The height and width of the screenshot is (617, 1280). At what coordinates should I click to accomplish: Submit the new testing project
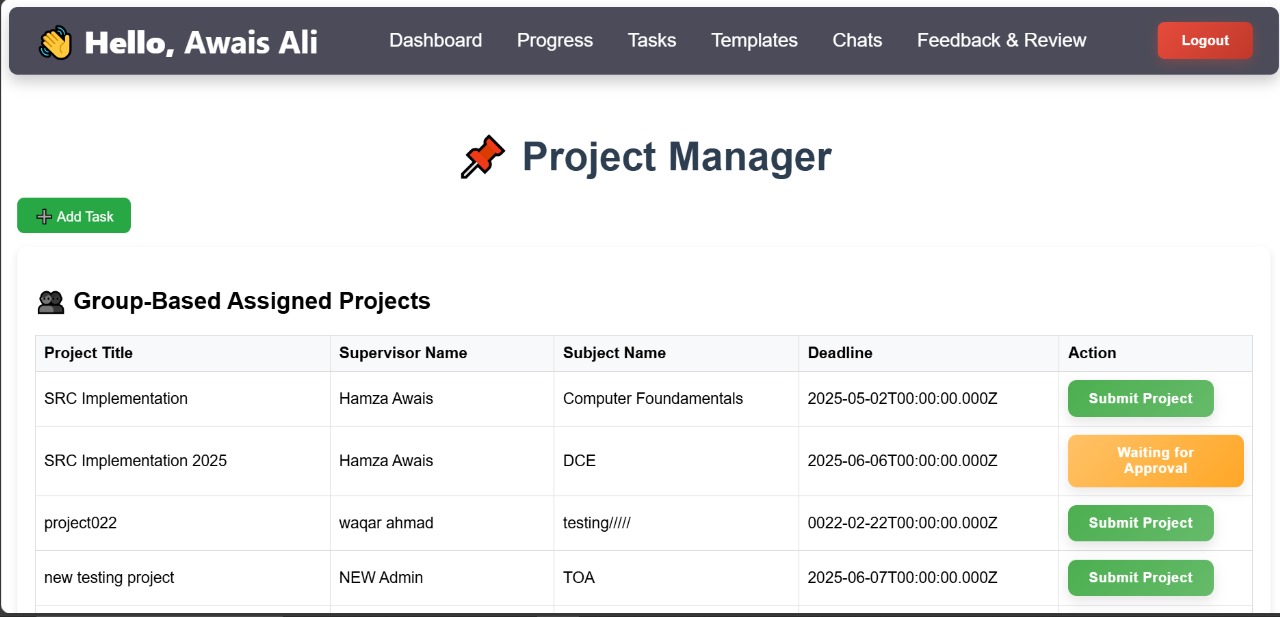click(1140, 578)
